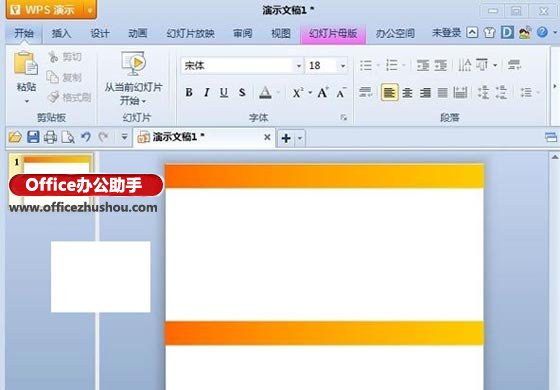Open print preview icon
Viewport: 560px width, 390px height.
point(68,137)
